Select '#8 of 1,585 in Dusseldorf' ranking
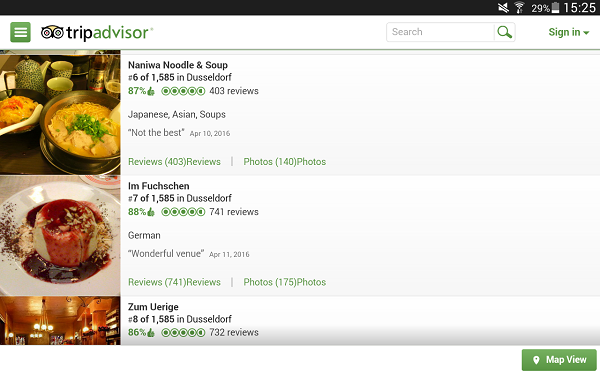 click(180, 319)
